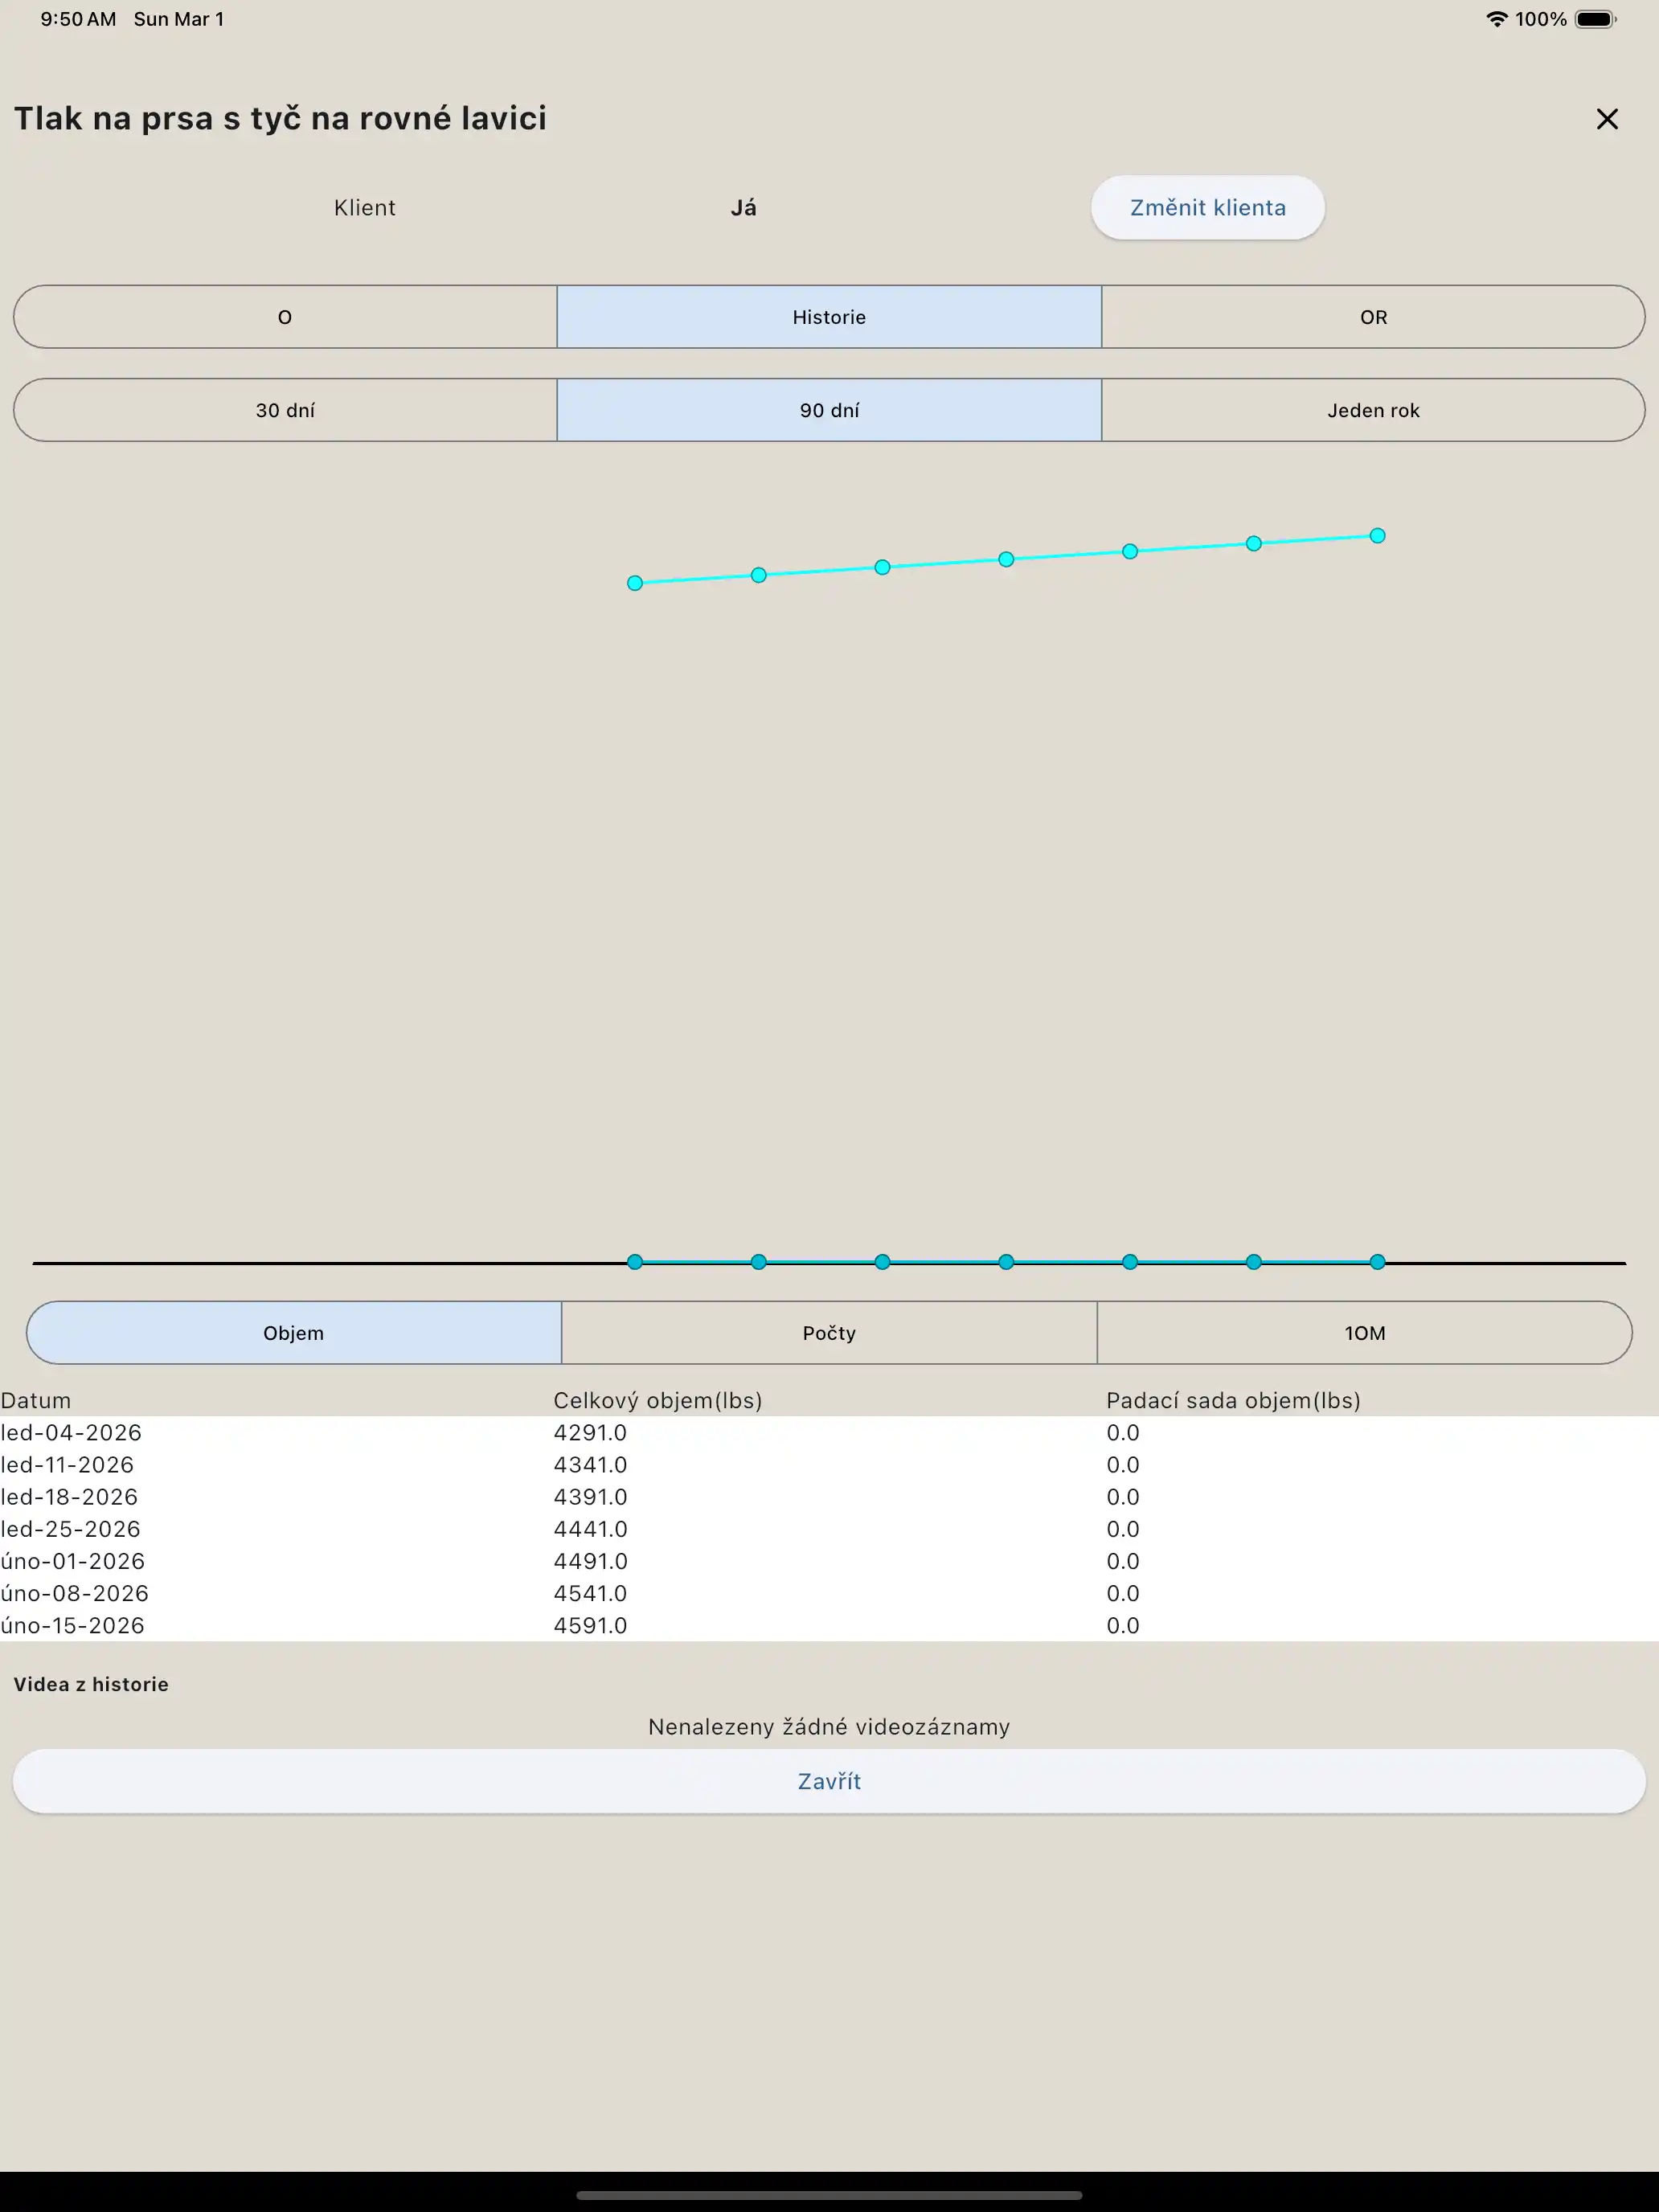Select the 90 dní time range

click(x=829, y=410)
